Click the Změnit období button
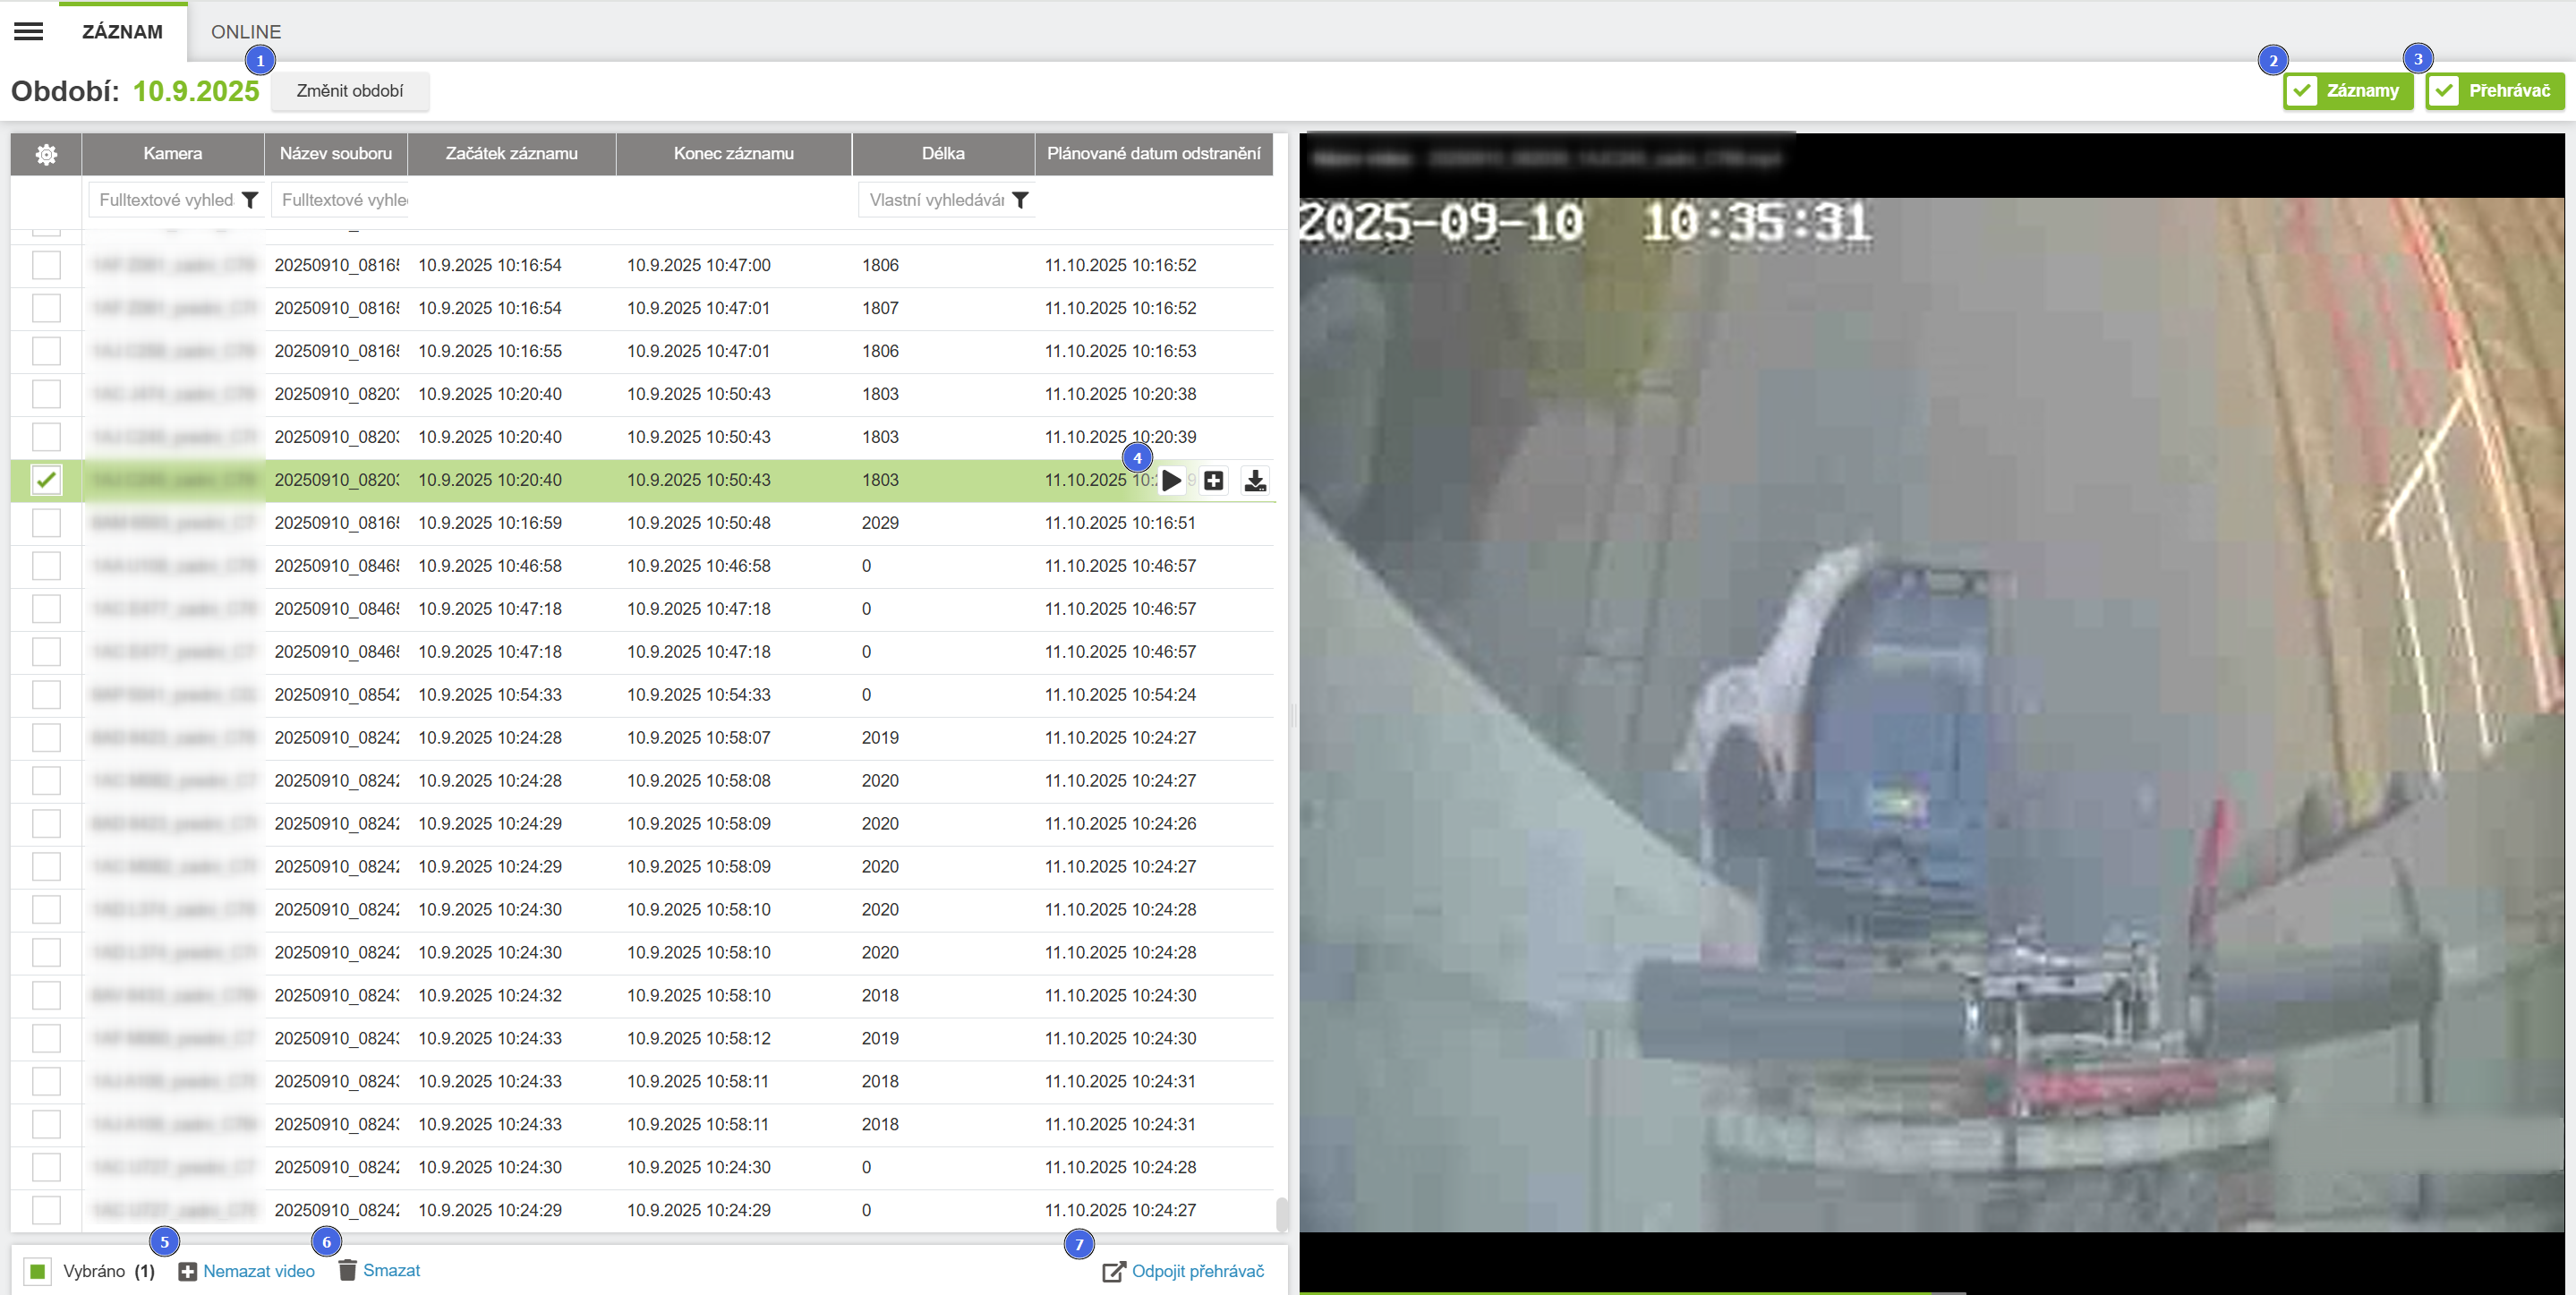 tap(350, 91)
